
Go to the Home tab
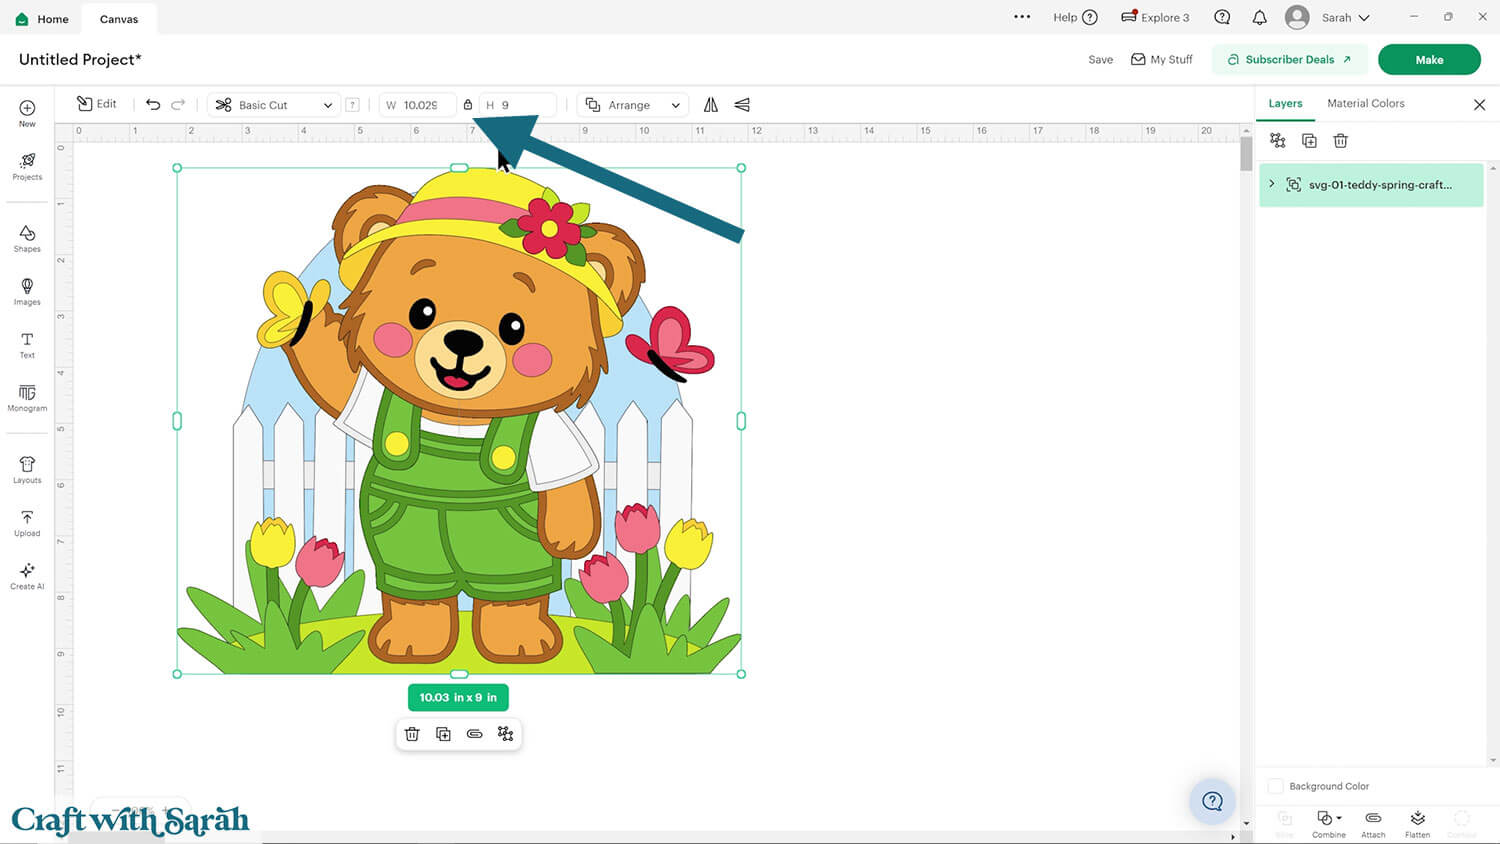click(42, 19)
